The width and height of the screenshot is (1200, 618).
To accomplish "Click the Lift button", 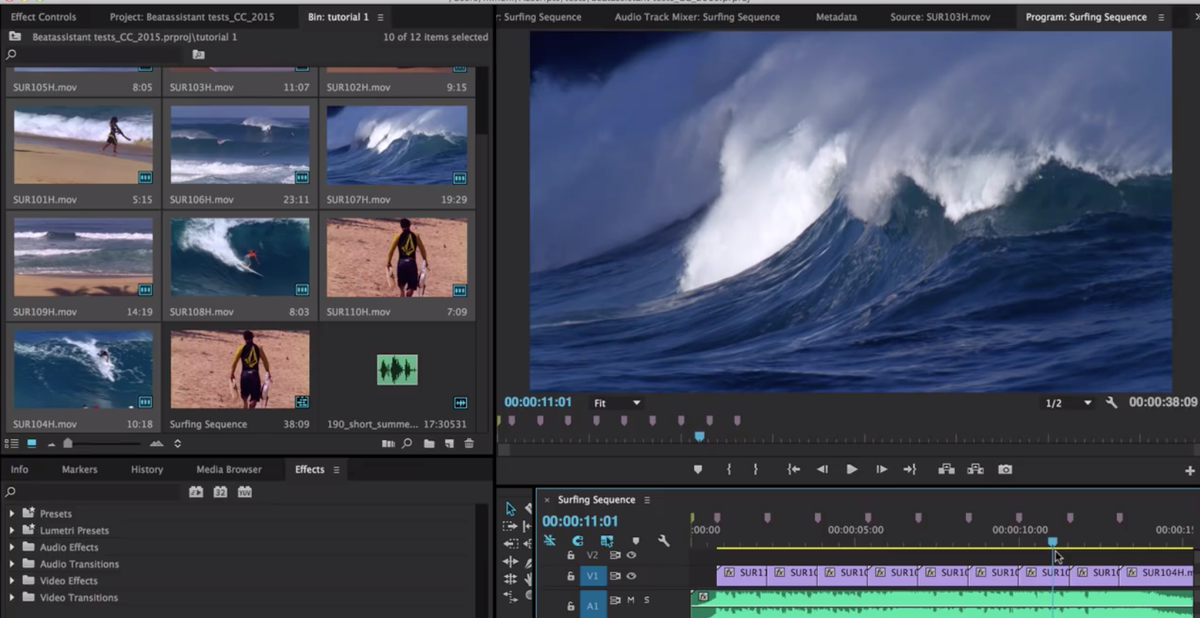I will click(x=946, y=469).
